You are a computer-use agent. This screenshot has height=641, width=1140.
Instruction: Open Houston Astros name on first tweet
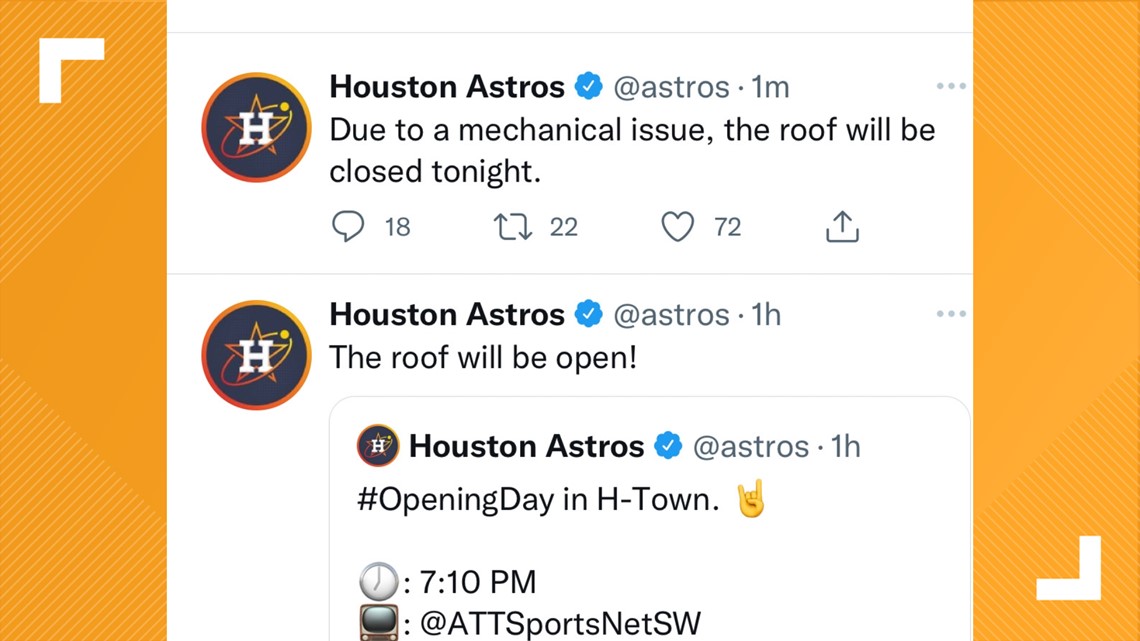pyautogui.click(x=446, y=86)
